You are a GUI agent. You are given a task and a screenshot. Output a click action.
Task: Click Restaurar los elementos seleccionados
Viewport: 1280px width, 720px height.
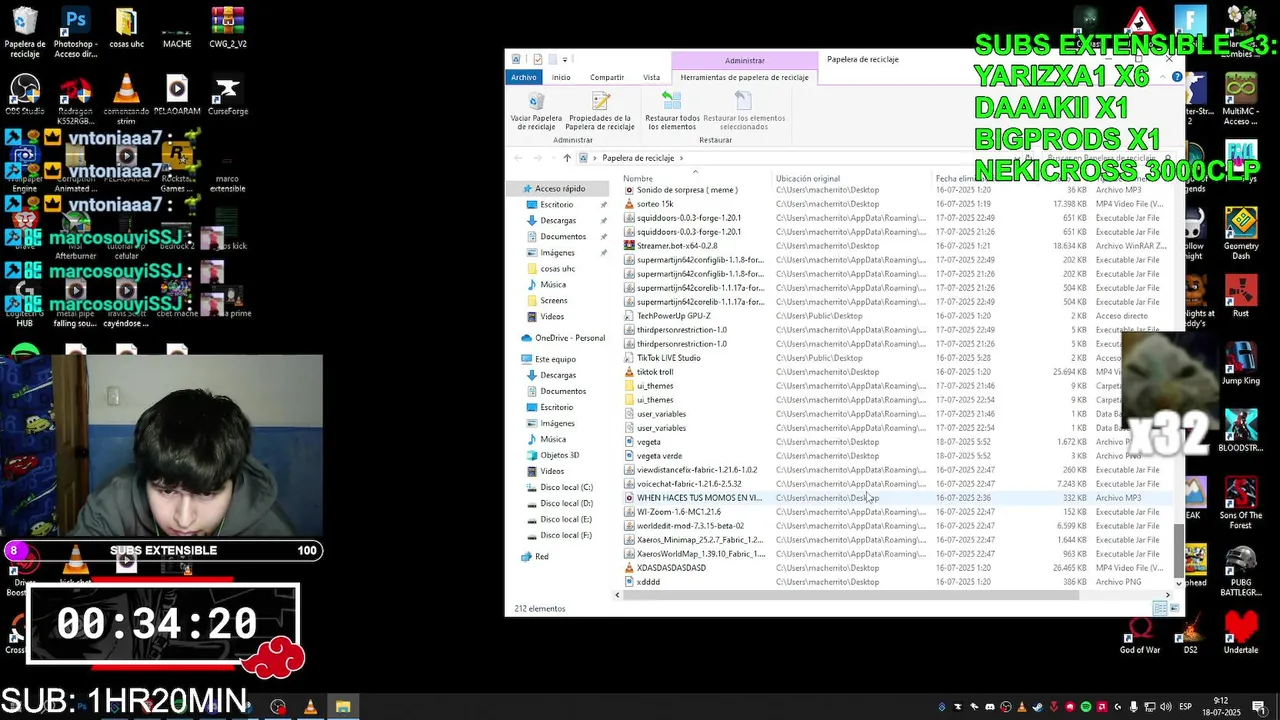point(744,111)
